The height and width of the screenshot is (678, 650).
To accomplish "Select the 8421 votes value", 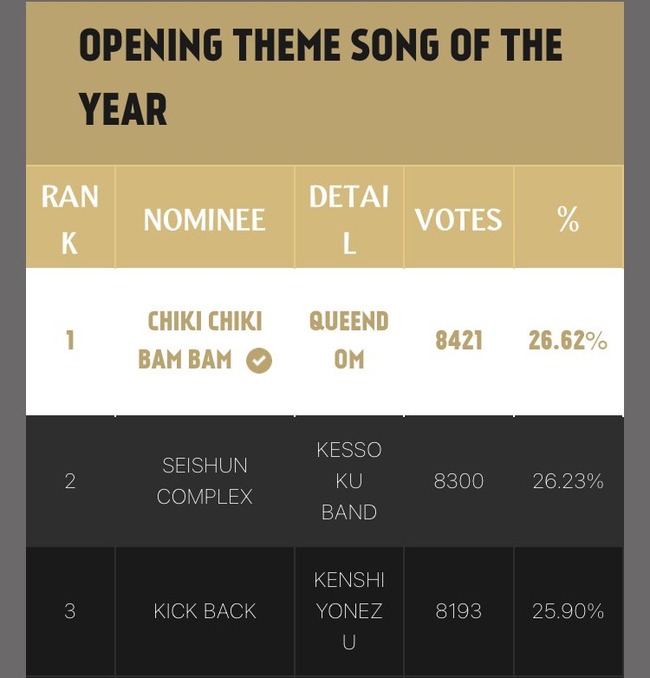I will tap(459, 341).
